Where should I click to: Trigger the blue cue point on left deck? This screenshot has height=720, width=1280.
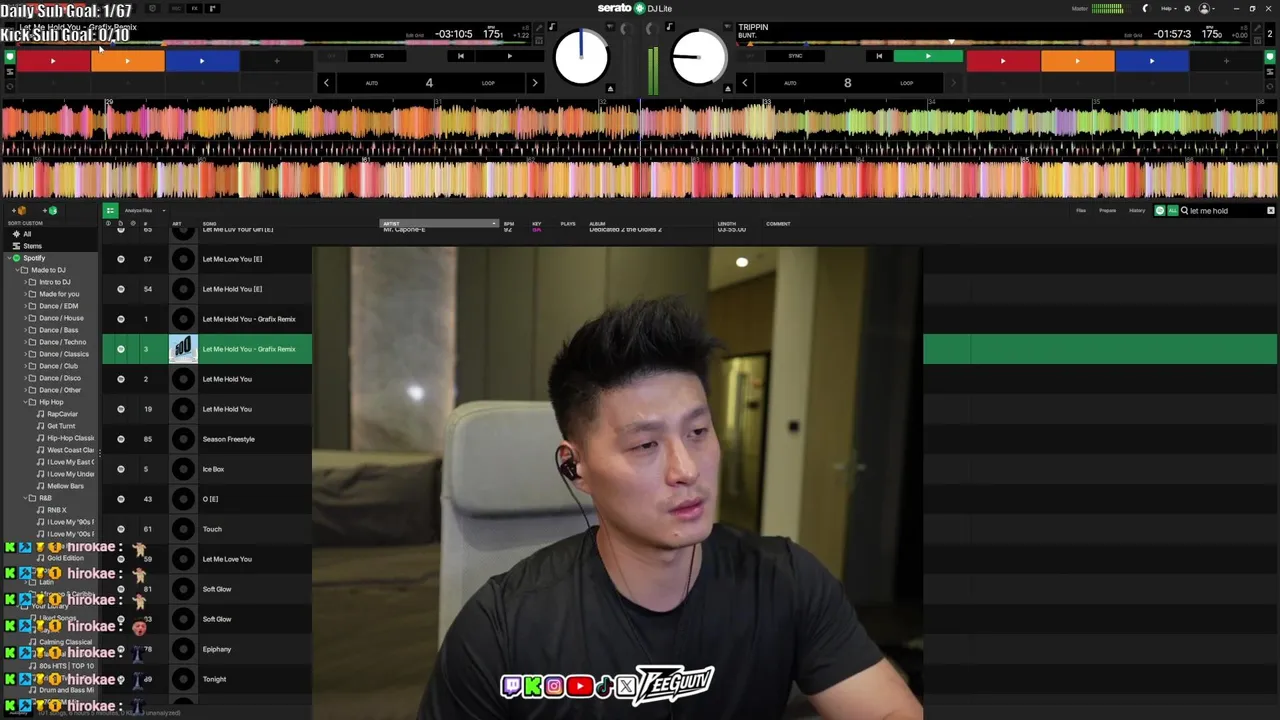point(201,61)
